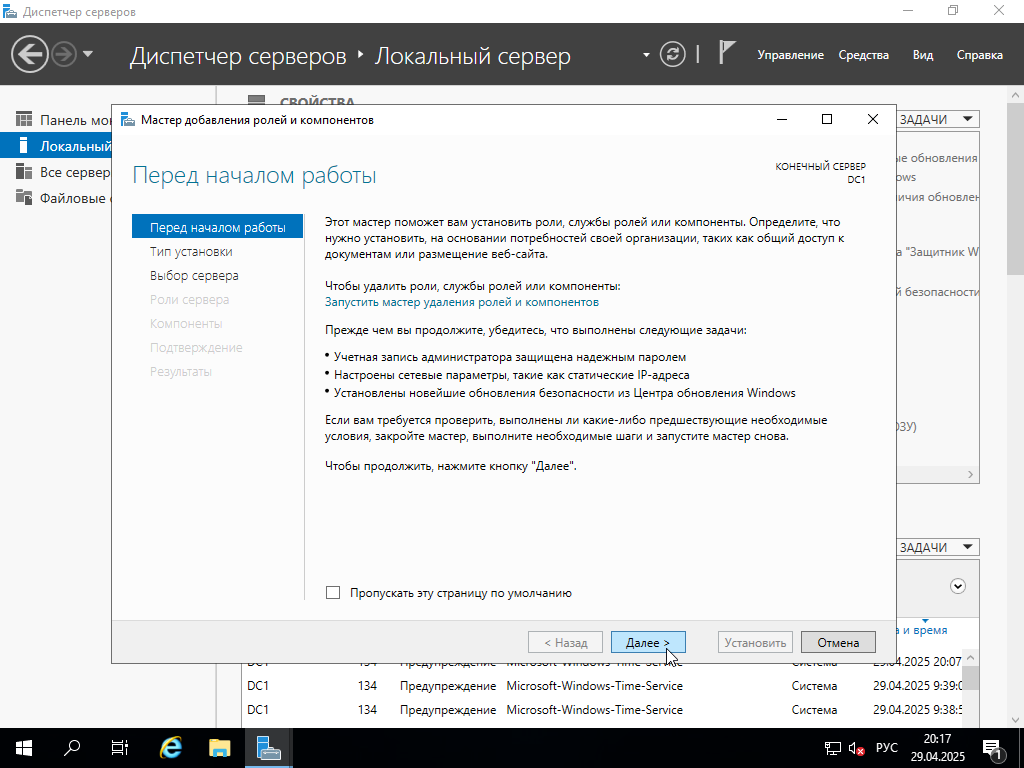Click the muted volume tray icon
The height and width of the screenshot is (768, 1024).
point(856,748)
